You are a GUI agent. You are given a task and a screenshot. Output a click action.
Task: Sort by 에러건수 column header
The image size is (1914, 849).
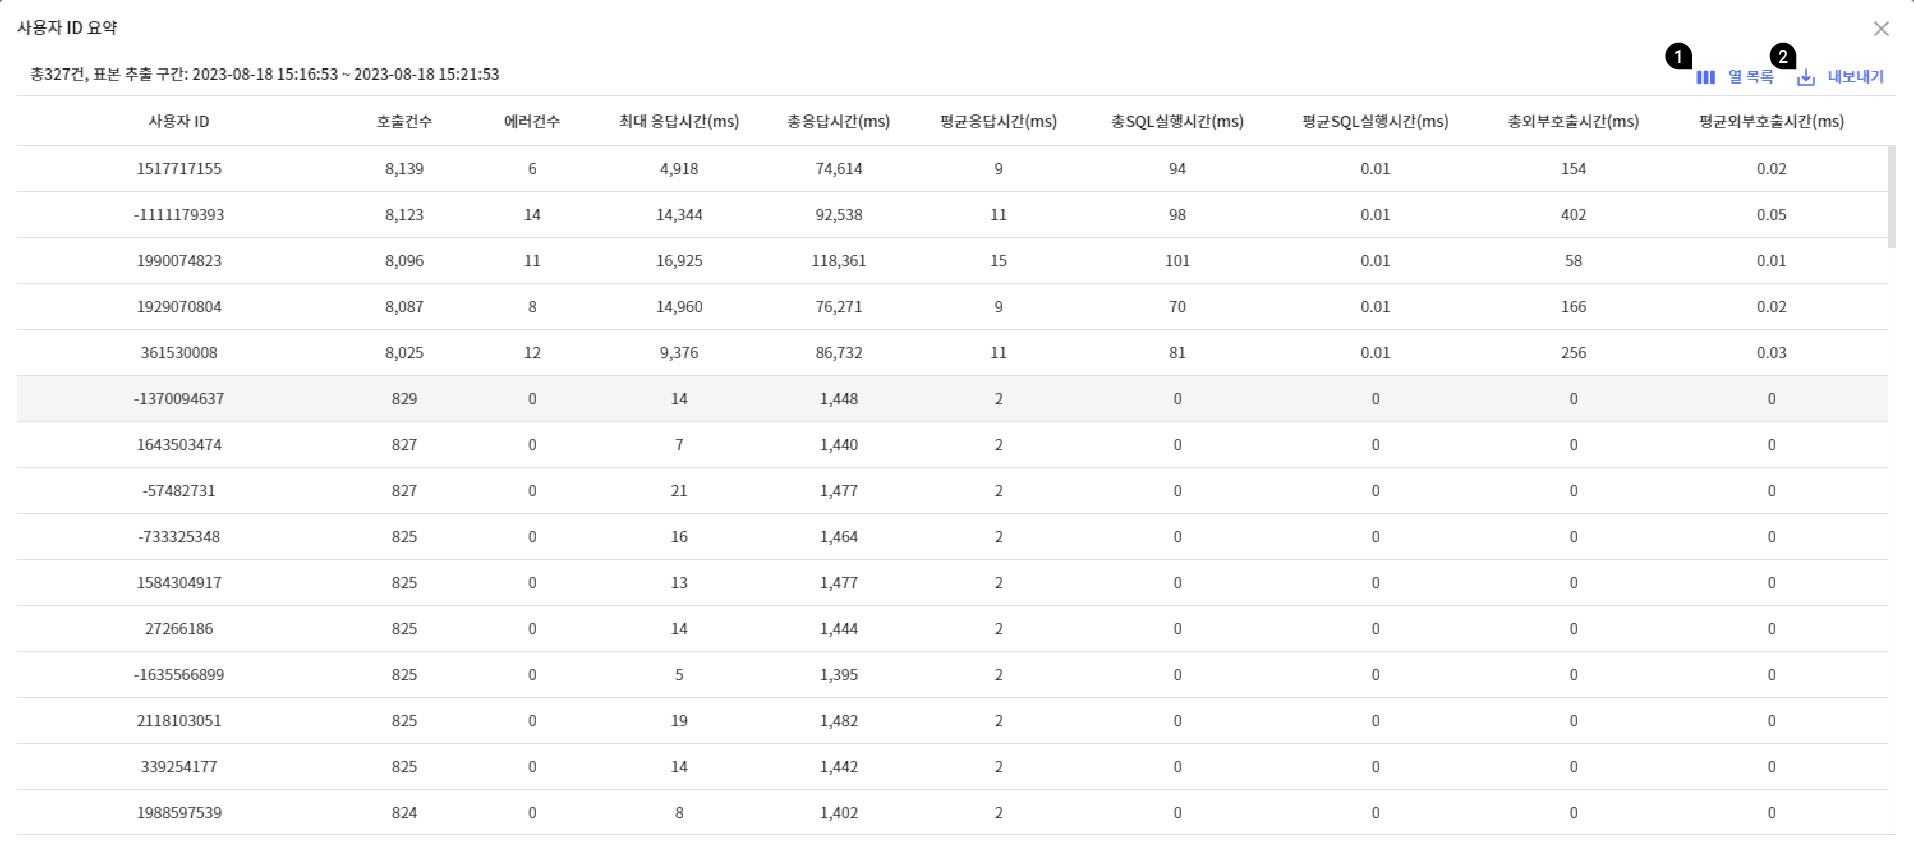pos(532,121)
